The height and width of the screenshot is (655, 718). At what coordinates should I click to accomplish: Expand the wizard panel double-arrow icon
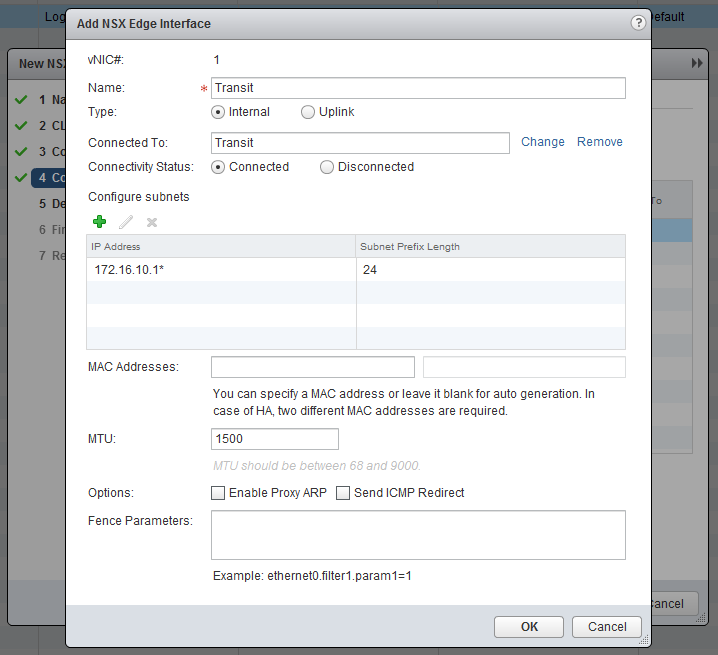click(x=697, y=63)
